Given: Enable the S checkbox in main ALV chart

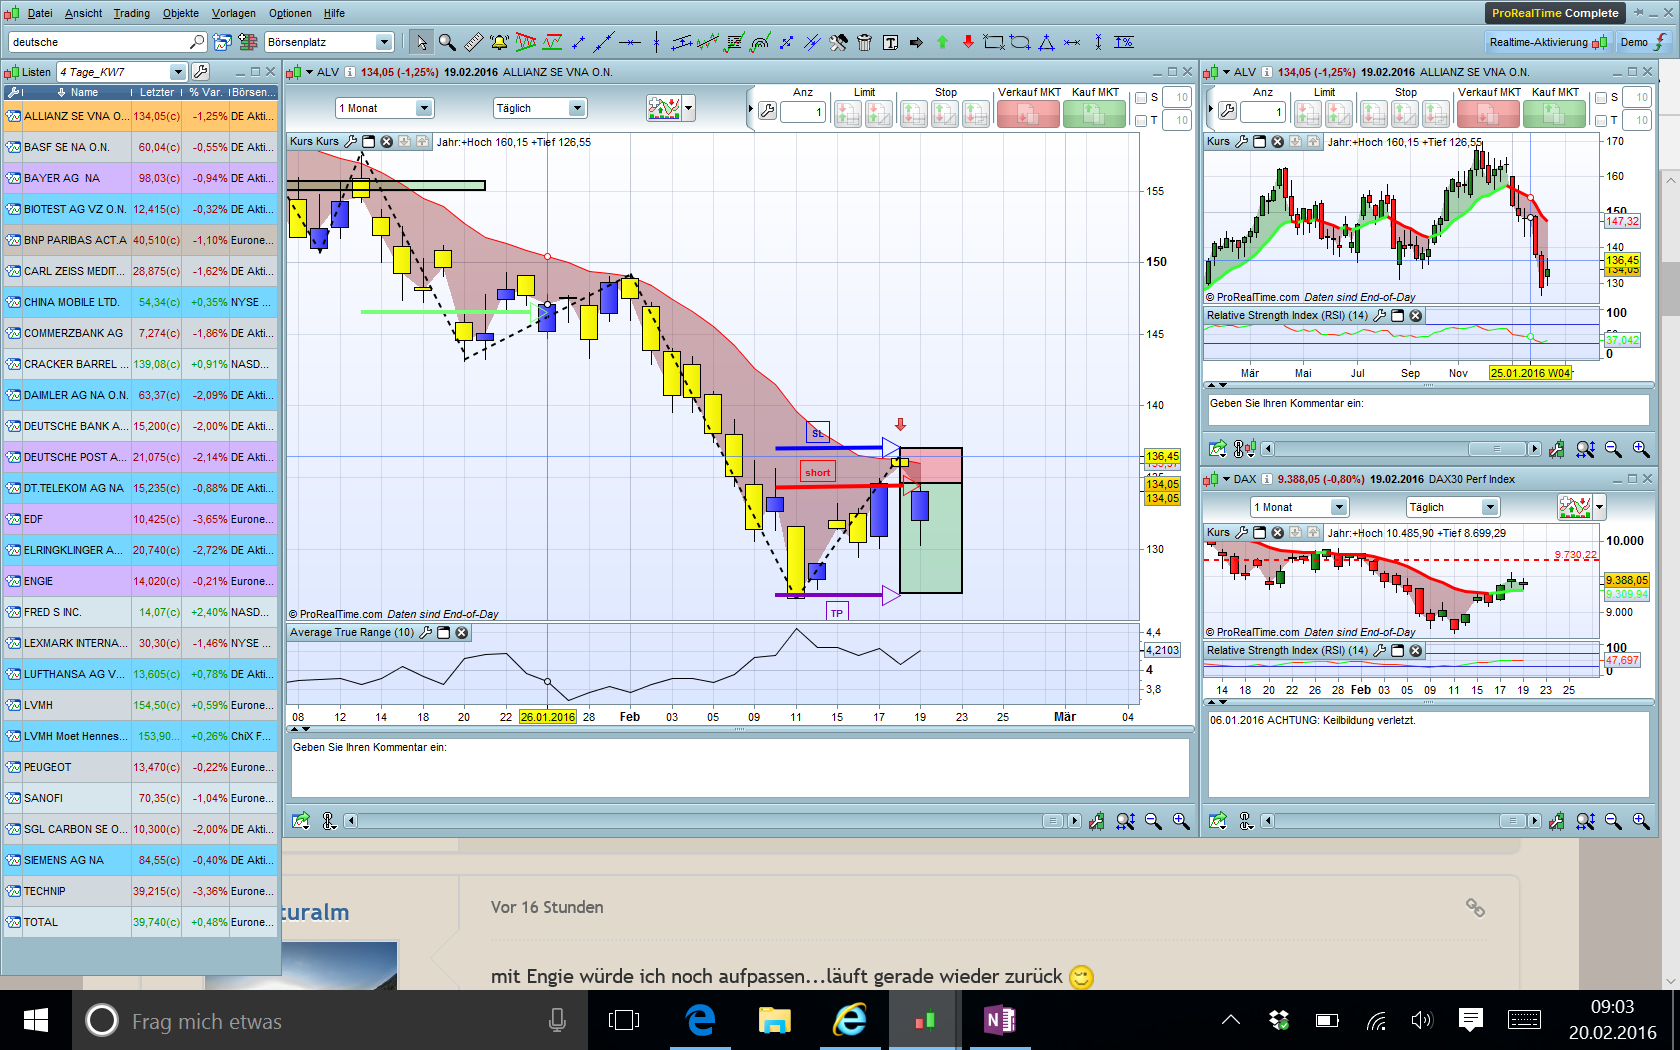Looking at the screenshot, I should [x=1141, y=98].
